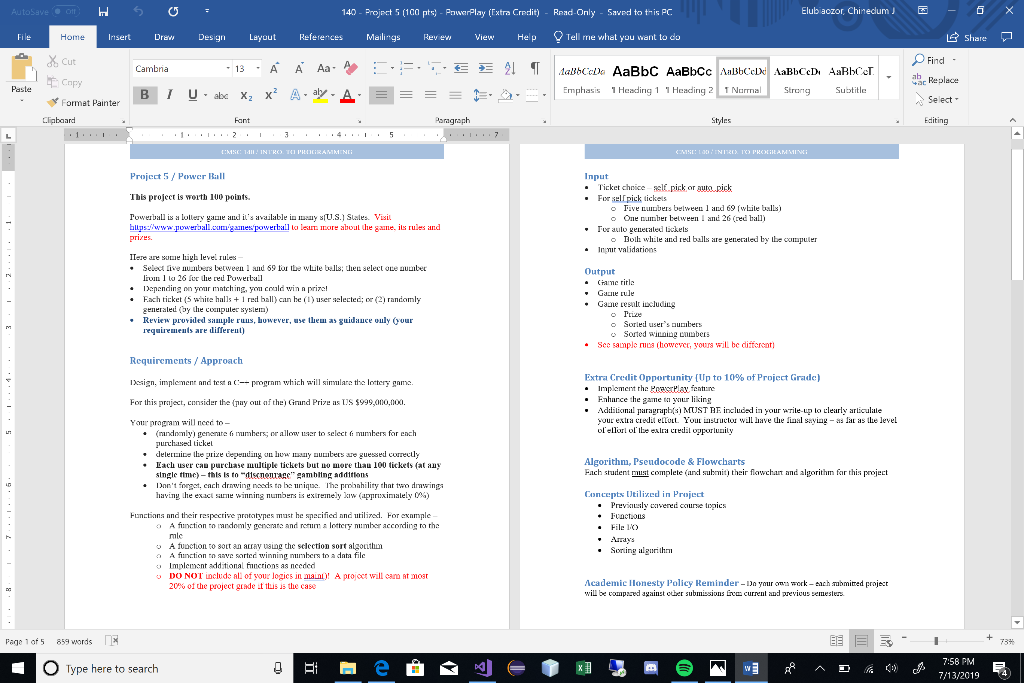Screen dimensions: 1024x683
Task: Toggle Italic formatting
Action: coord(169,95)
